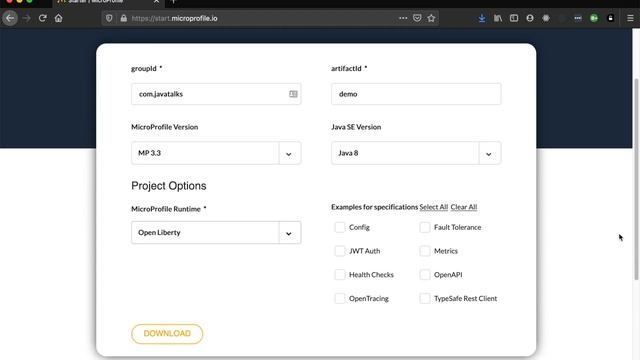The width and height of the screenshot is (640, 360).
Task: Open the Firefox hamburger menu
Action: tap(630, 18)
